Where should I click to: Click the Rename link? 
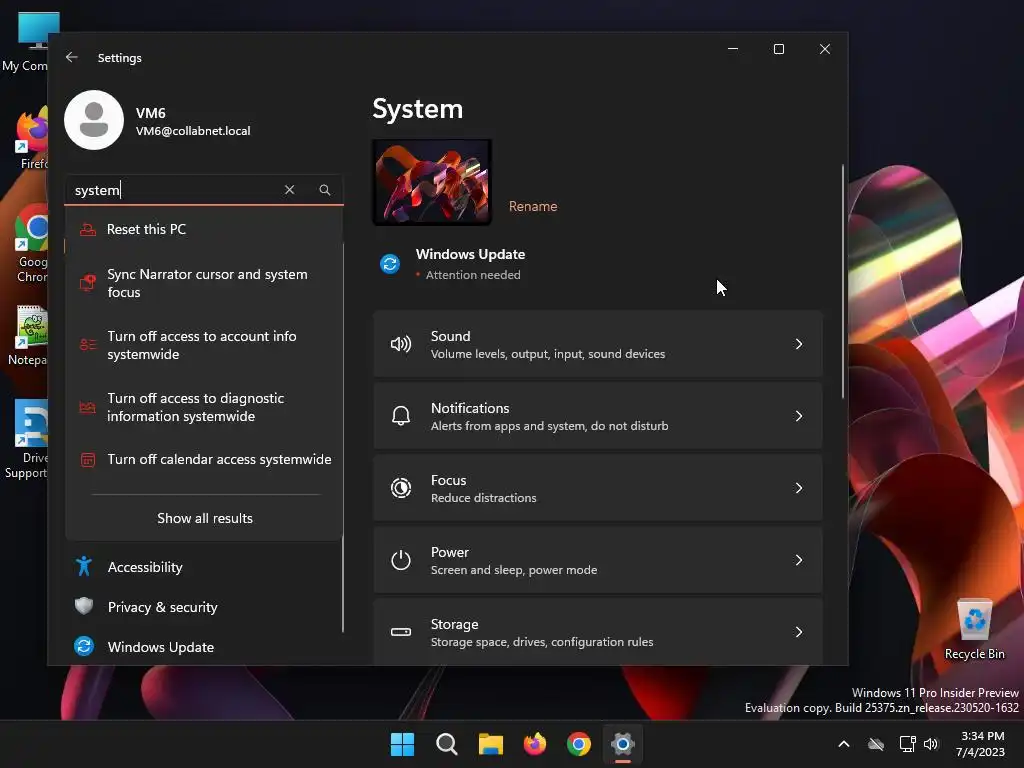point(533,206)
